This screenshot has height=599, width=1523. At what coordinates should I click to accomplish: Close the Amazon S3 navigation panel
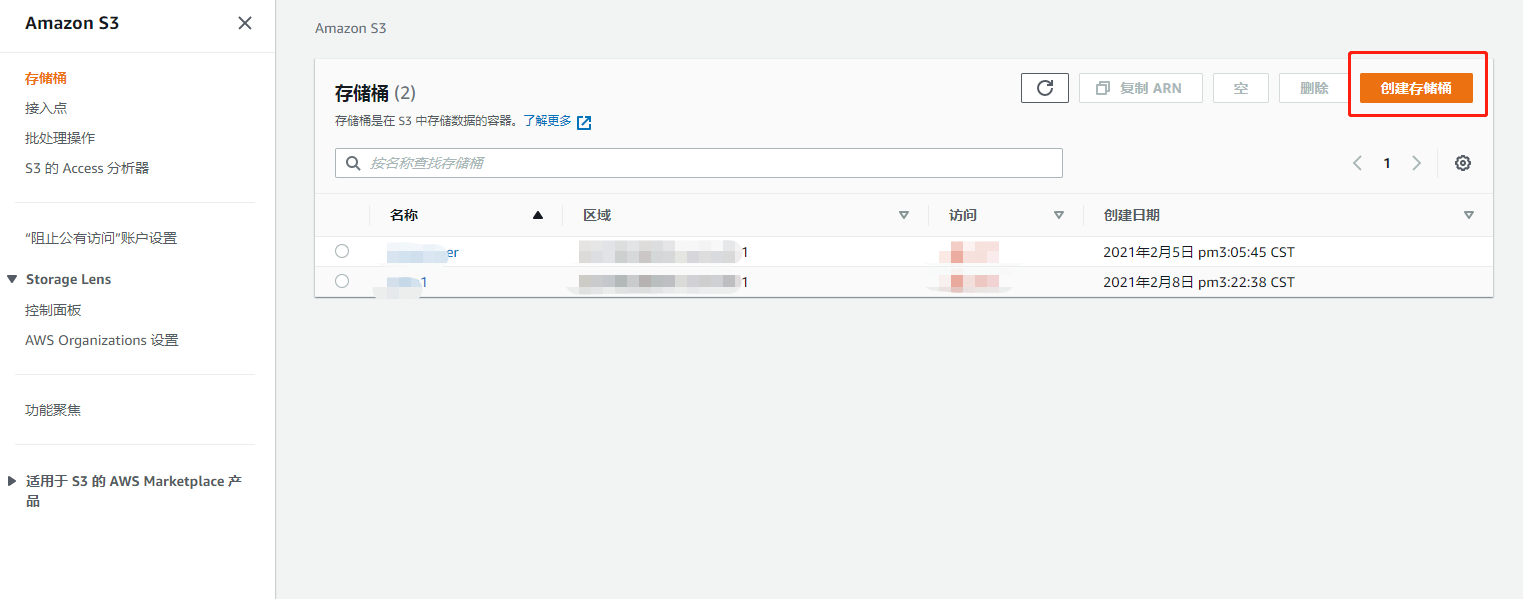tap(245, 23)
